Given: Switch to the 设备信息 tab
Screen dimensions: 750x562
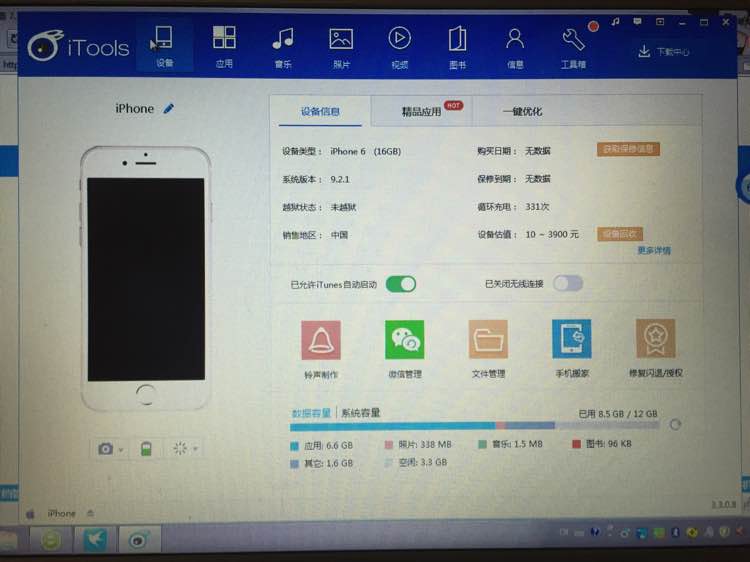Looking at the screenshot, I should tap(320, 111).
